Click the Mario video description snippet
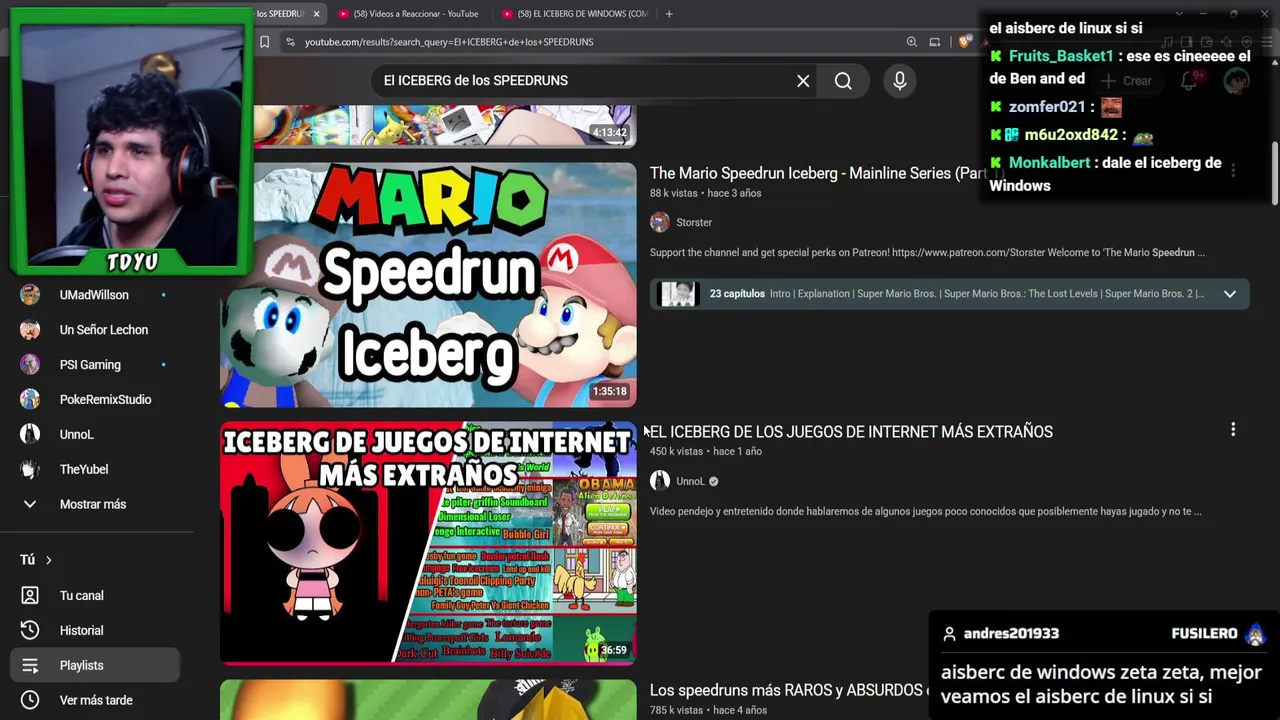The width and height of the screenshot is (1280, 720). point(927,253)
